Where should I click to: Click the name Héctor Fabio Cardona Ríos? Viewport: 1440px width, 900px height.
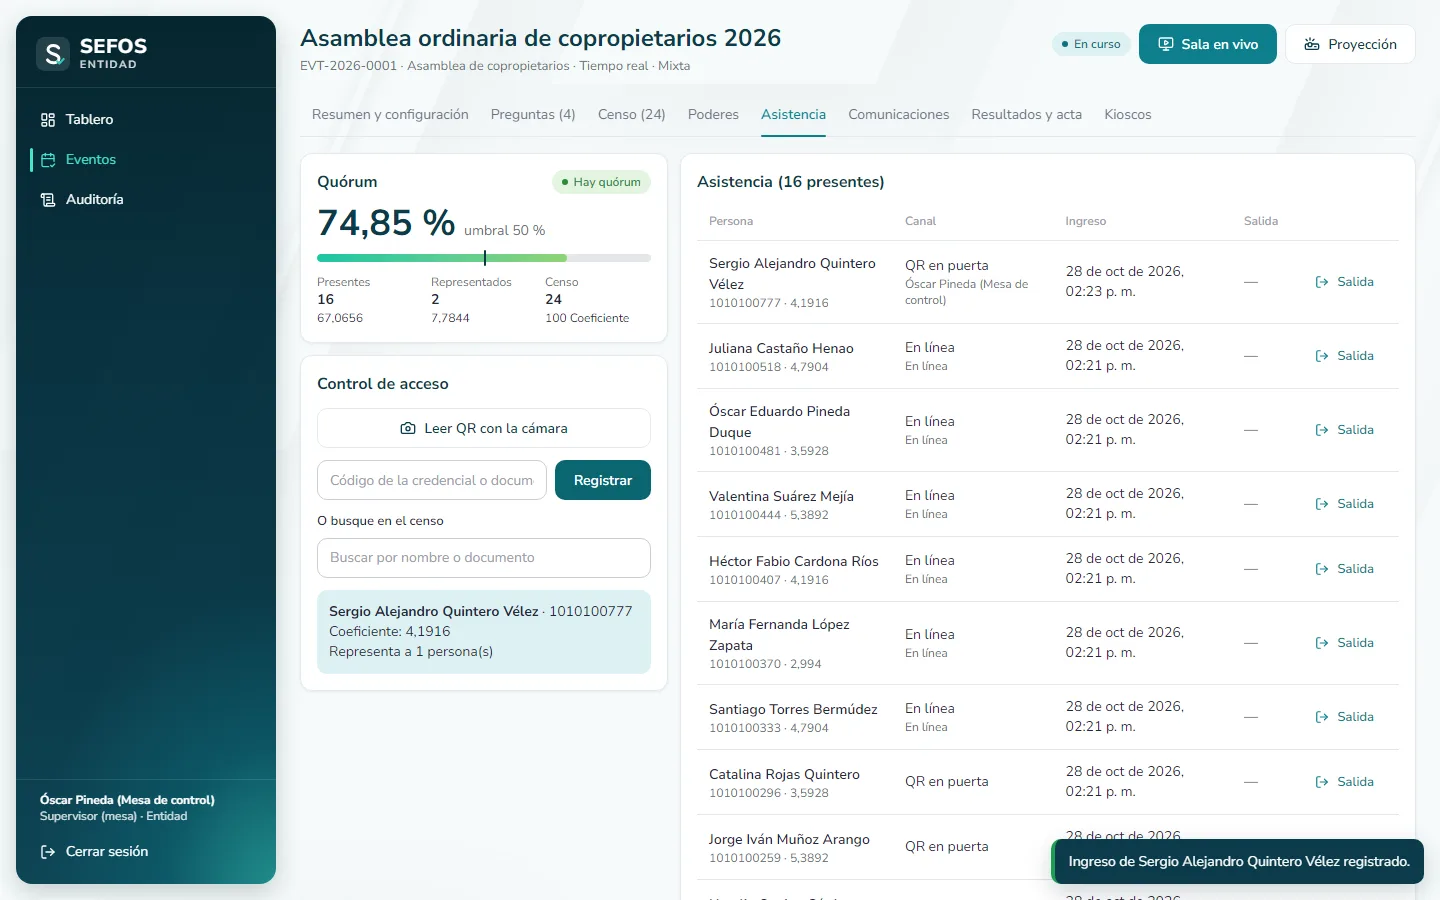tap(794, 561)
